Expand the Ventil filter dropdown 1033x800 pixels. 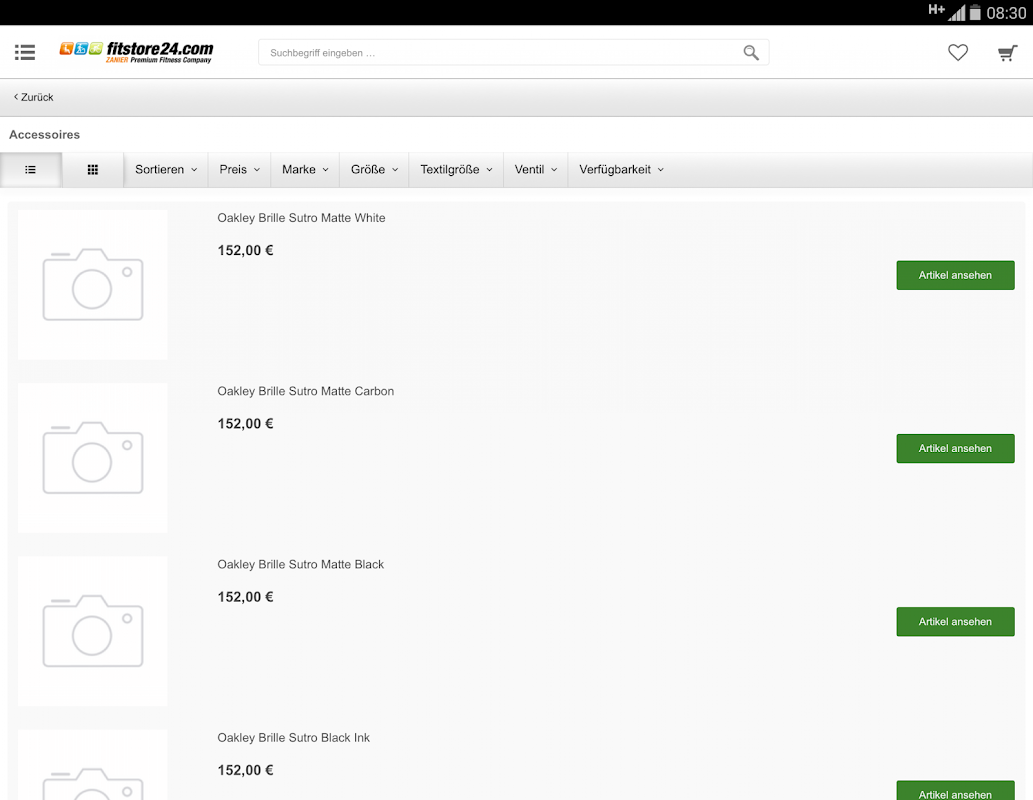point(536,170)
